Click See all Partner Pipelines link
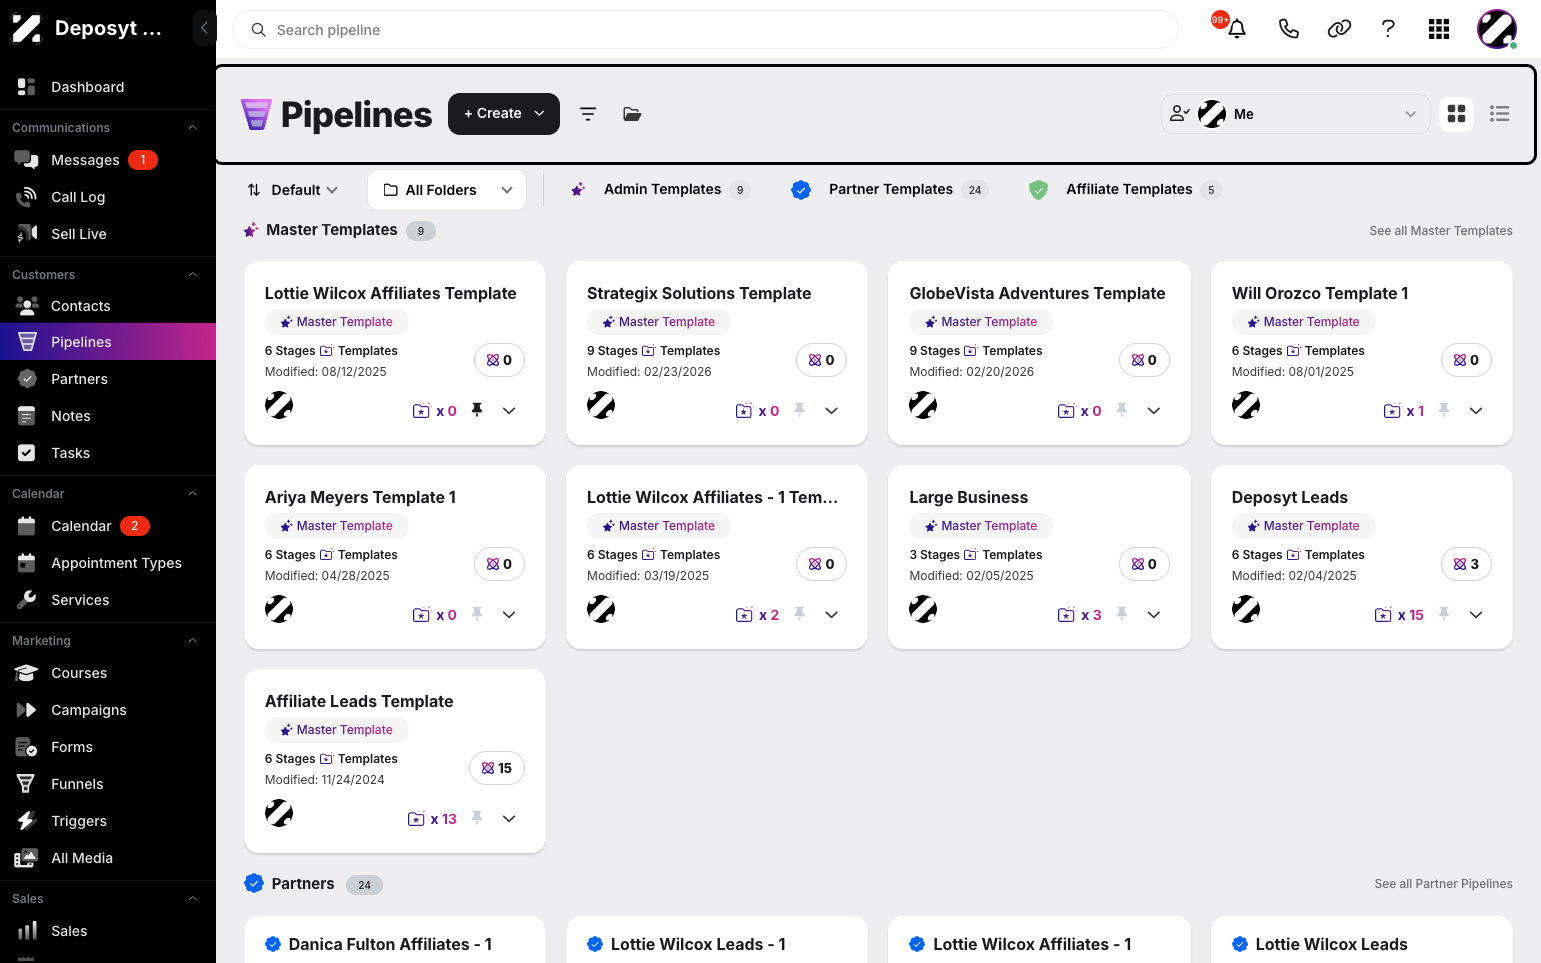The image size is (1541, 963). click(1443, 884)
